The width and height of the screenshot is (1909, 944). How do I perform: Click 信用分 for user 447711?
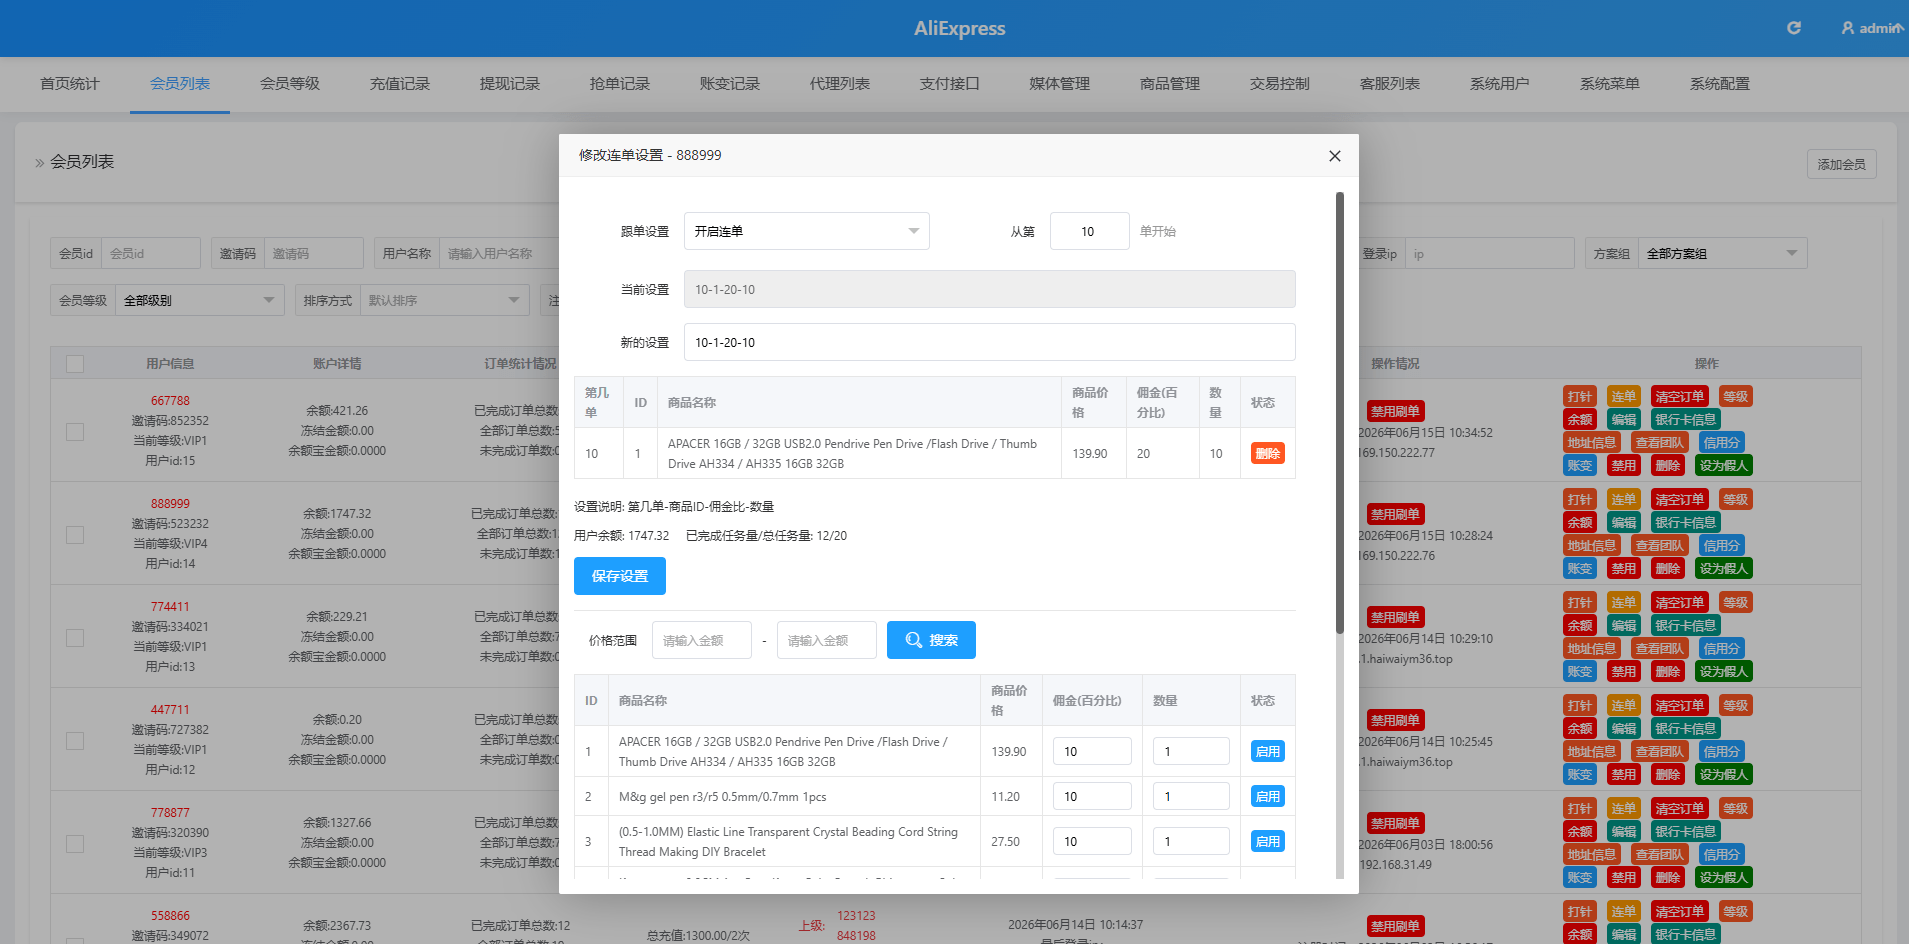click(x=1722, y=752)
